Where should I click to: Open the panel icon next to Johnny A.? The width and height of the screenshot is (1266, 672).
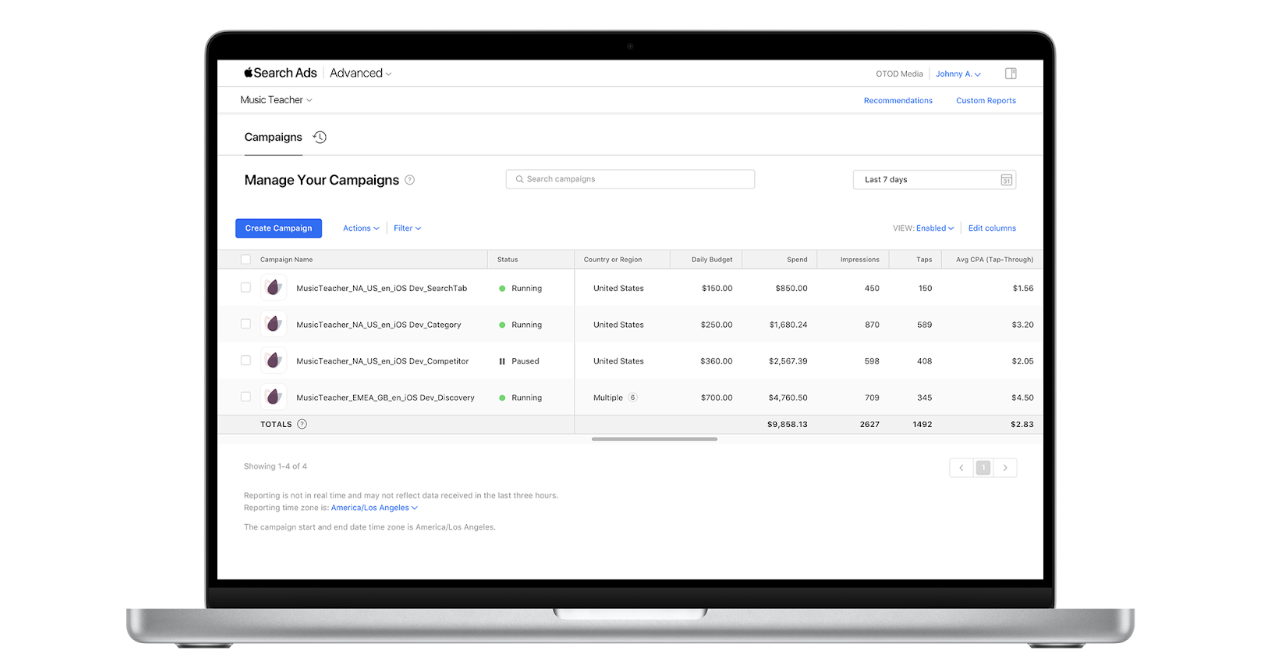pyautogui.click(x=1011, y=74)
